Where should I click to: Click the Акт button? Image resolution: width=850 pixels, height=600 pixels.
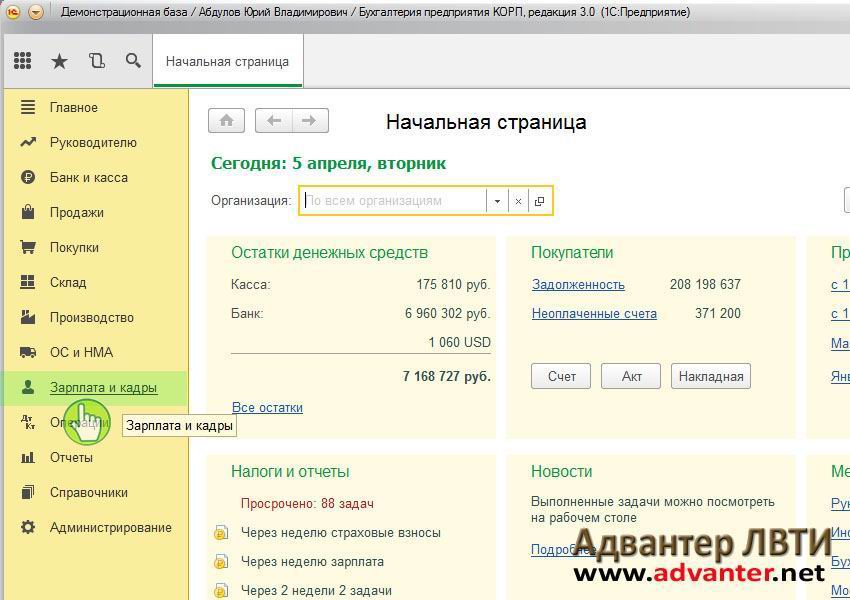coord(631,376)
